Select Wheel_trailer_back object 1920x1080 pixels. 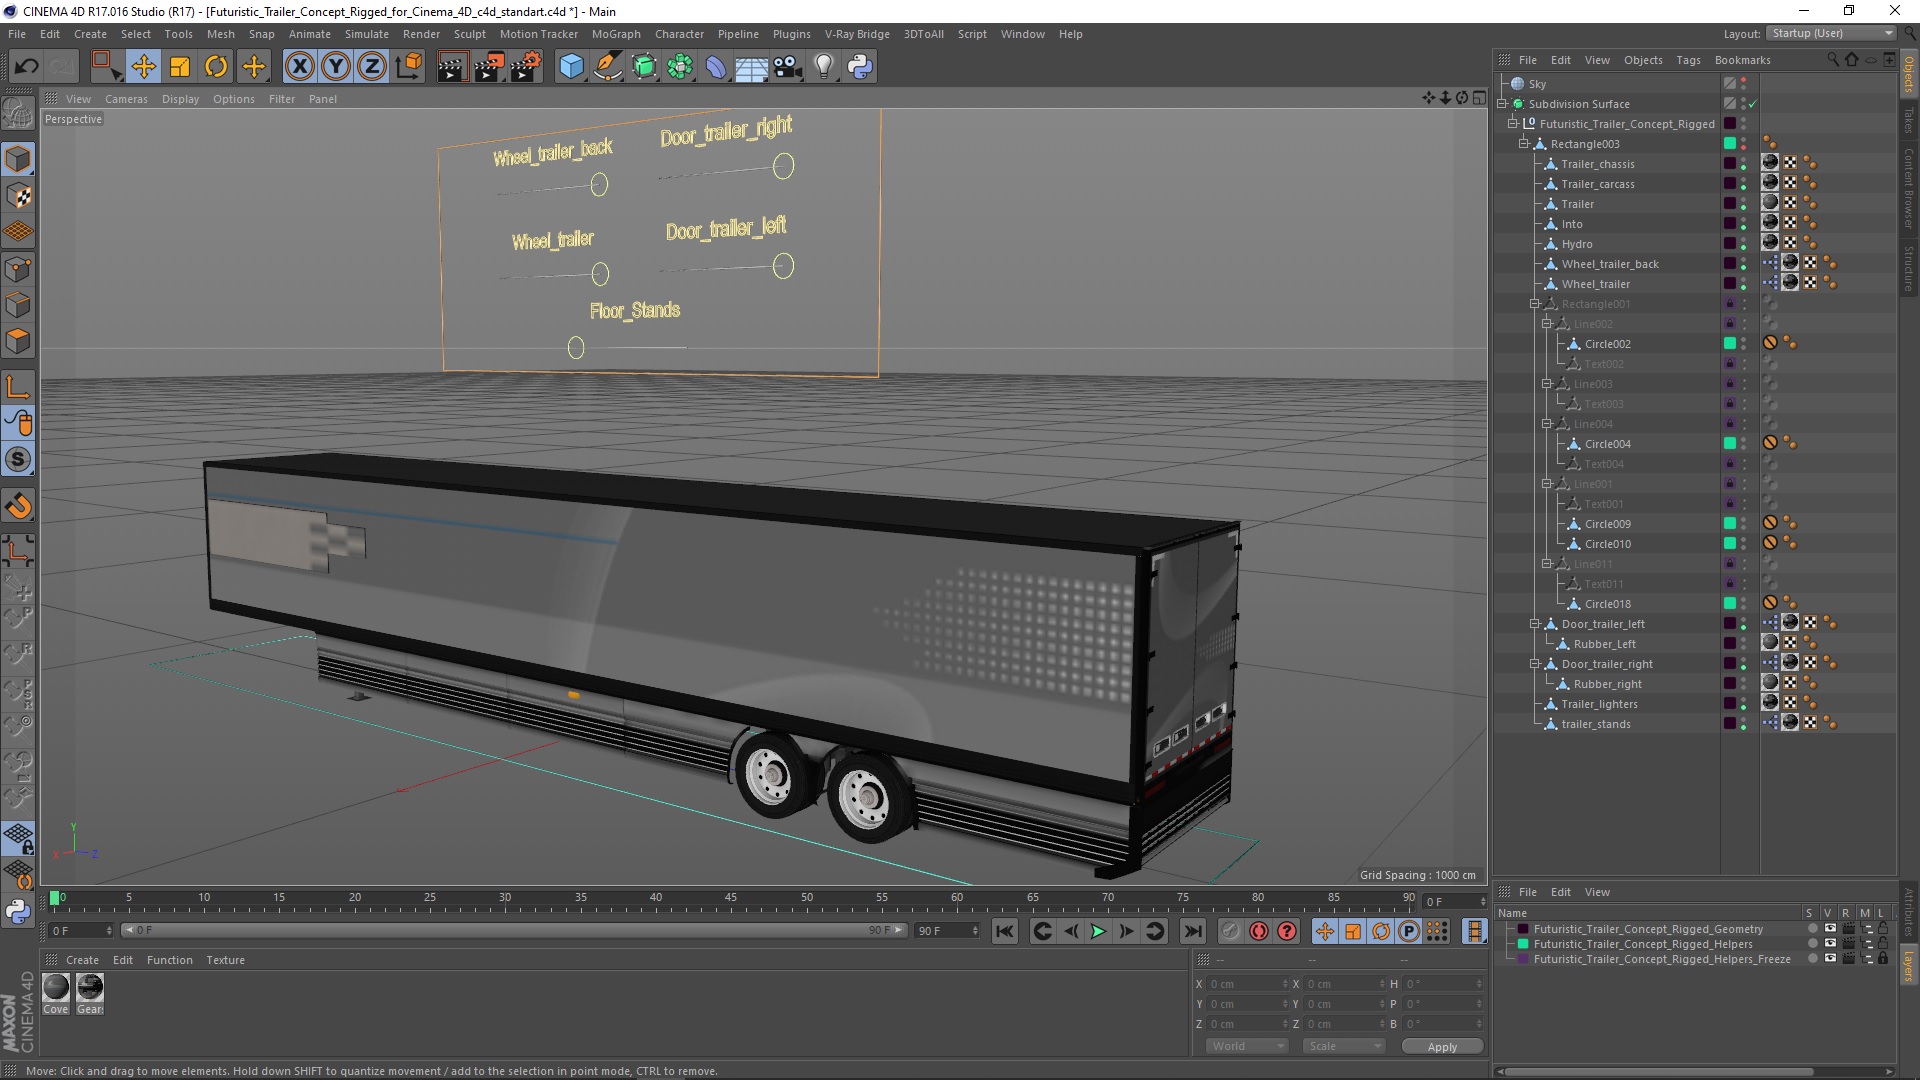(1610, 264)
